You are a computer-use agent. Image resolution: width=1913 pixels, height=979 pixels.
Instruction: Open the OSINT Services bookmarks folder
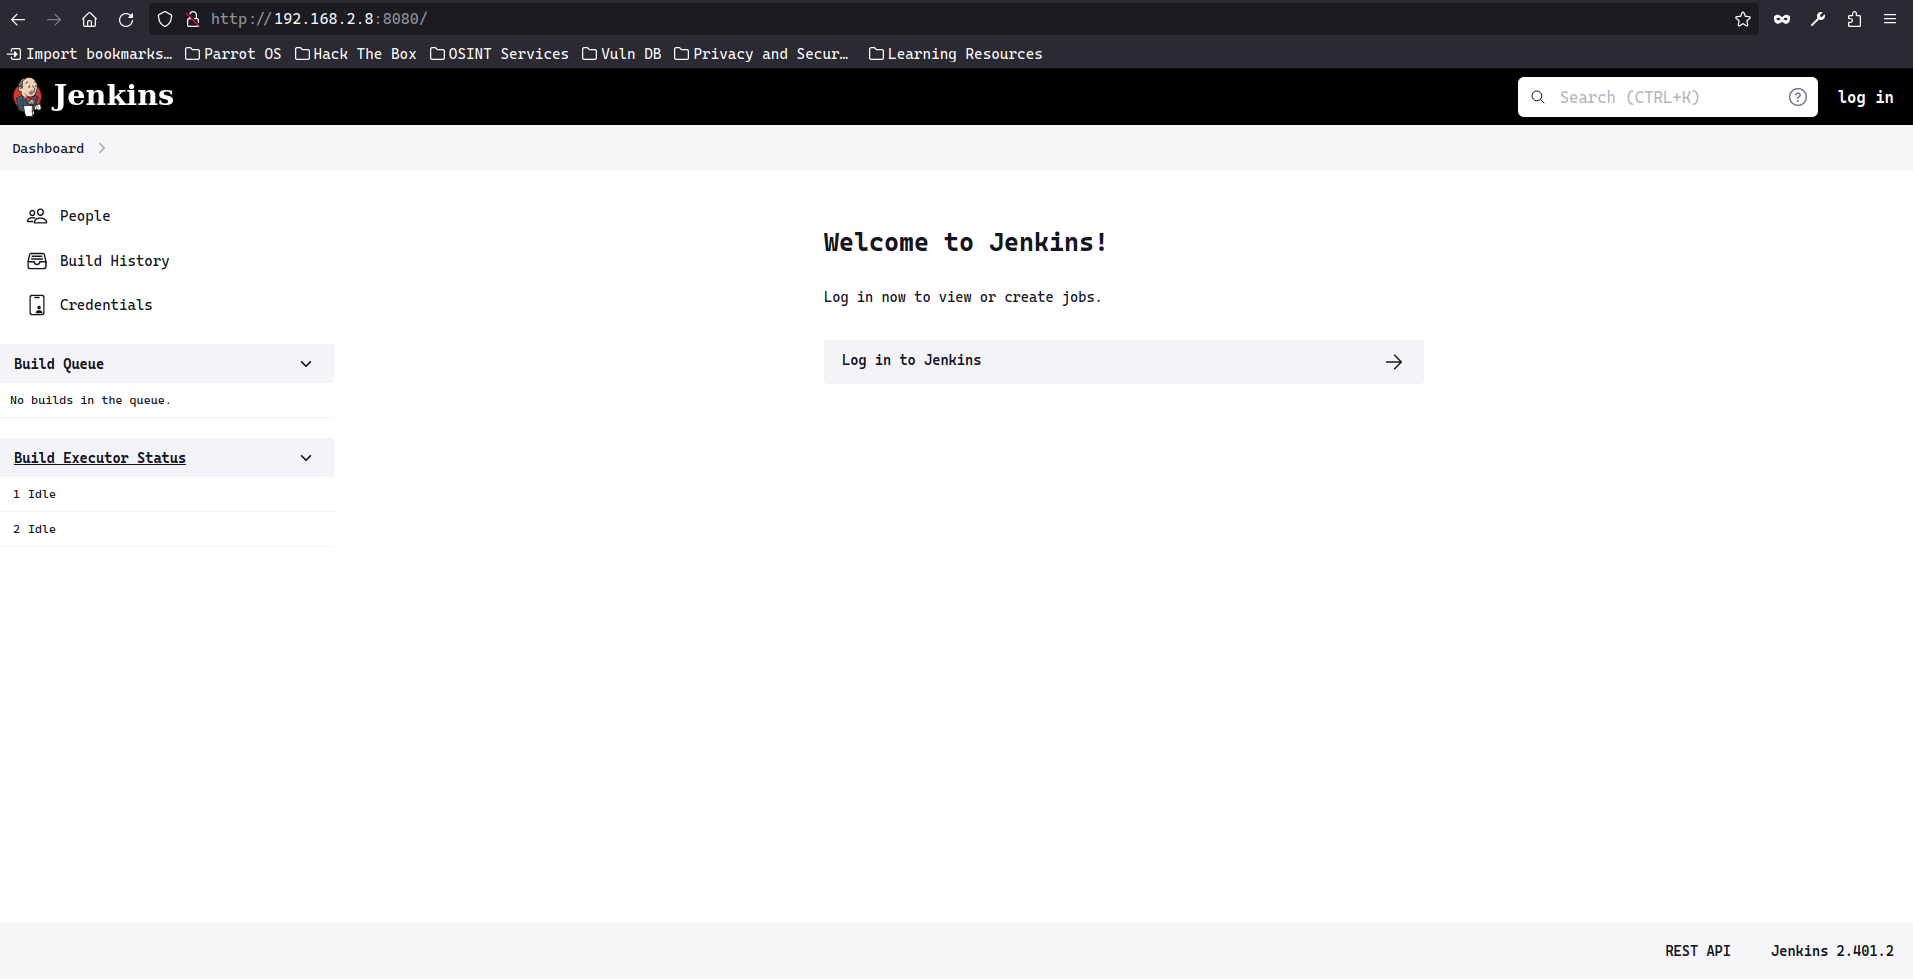499,54
